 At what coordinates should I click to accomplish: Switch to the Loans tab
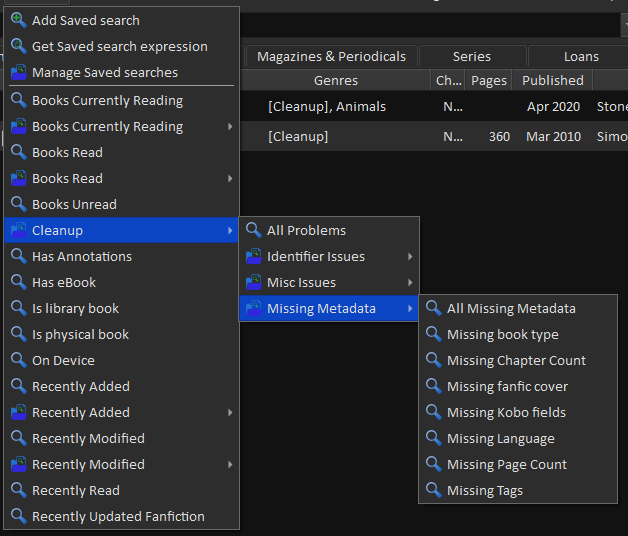[581, 56]
